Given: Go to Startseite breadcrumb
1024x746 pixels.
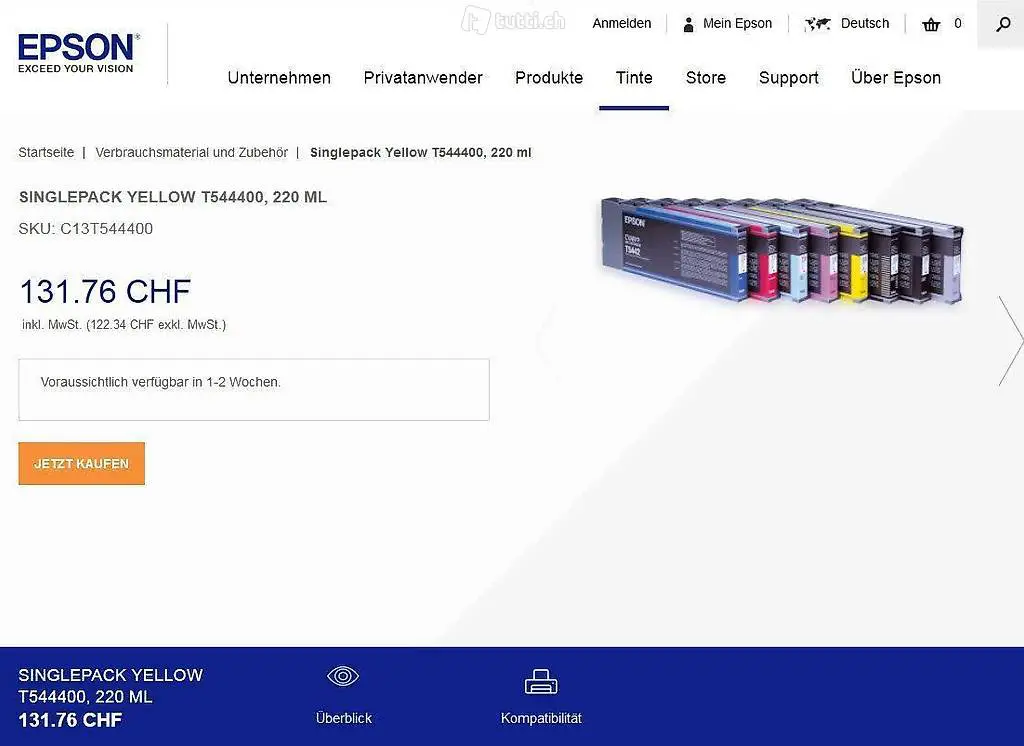Looking at the screenshot, I should 46,152.
